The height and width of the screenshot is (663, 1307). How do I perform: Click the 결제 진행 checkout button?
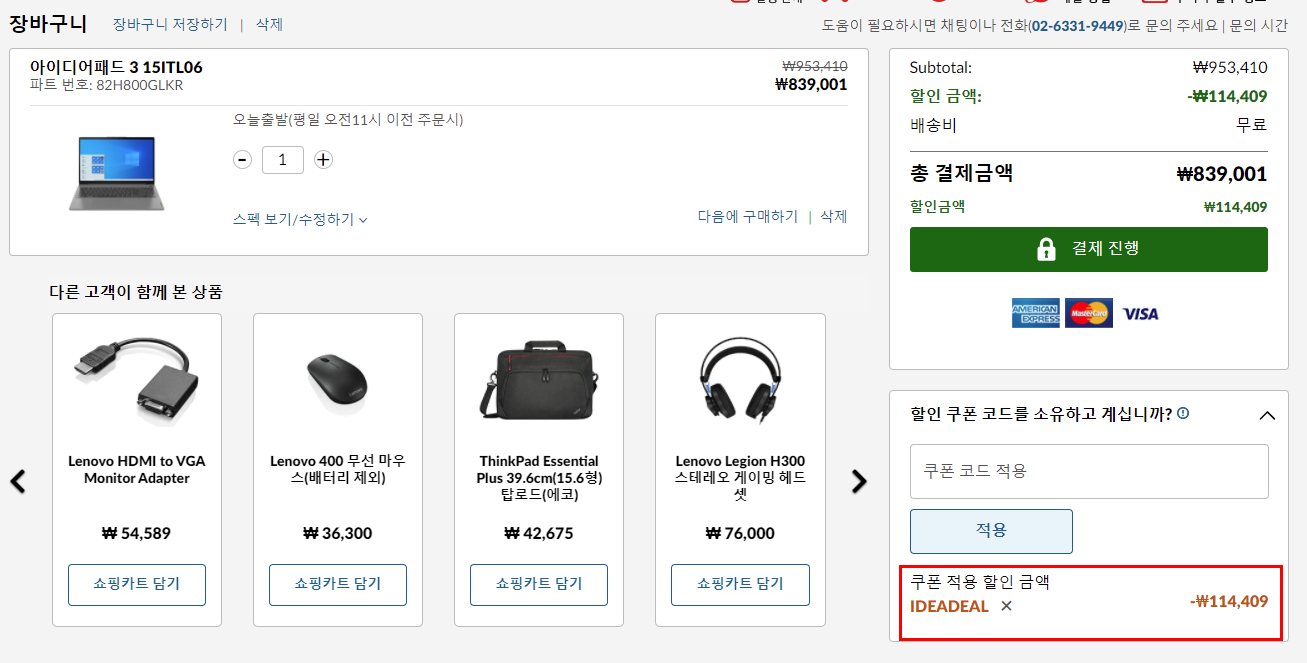pos(1088,249)
